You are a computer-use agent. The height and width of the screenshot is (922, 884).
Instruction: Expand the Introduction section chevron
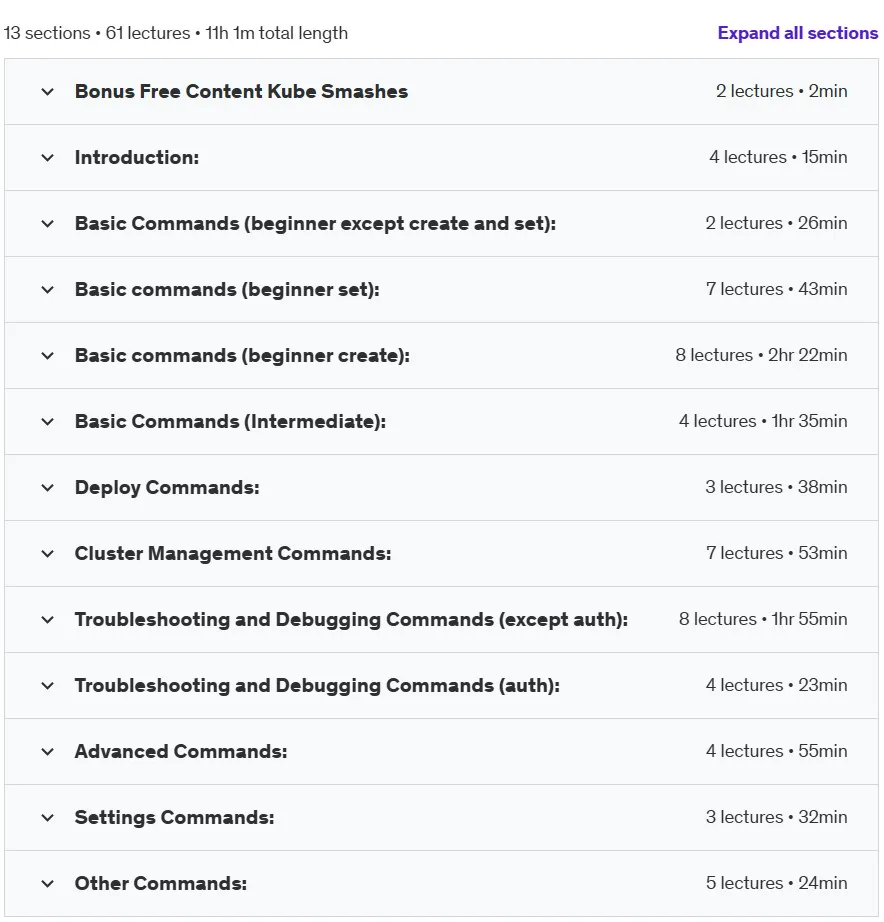pos(48,158)
